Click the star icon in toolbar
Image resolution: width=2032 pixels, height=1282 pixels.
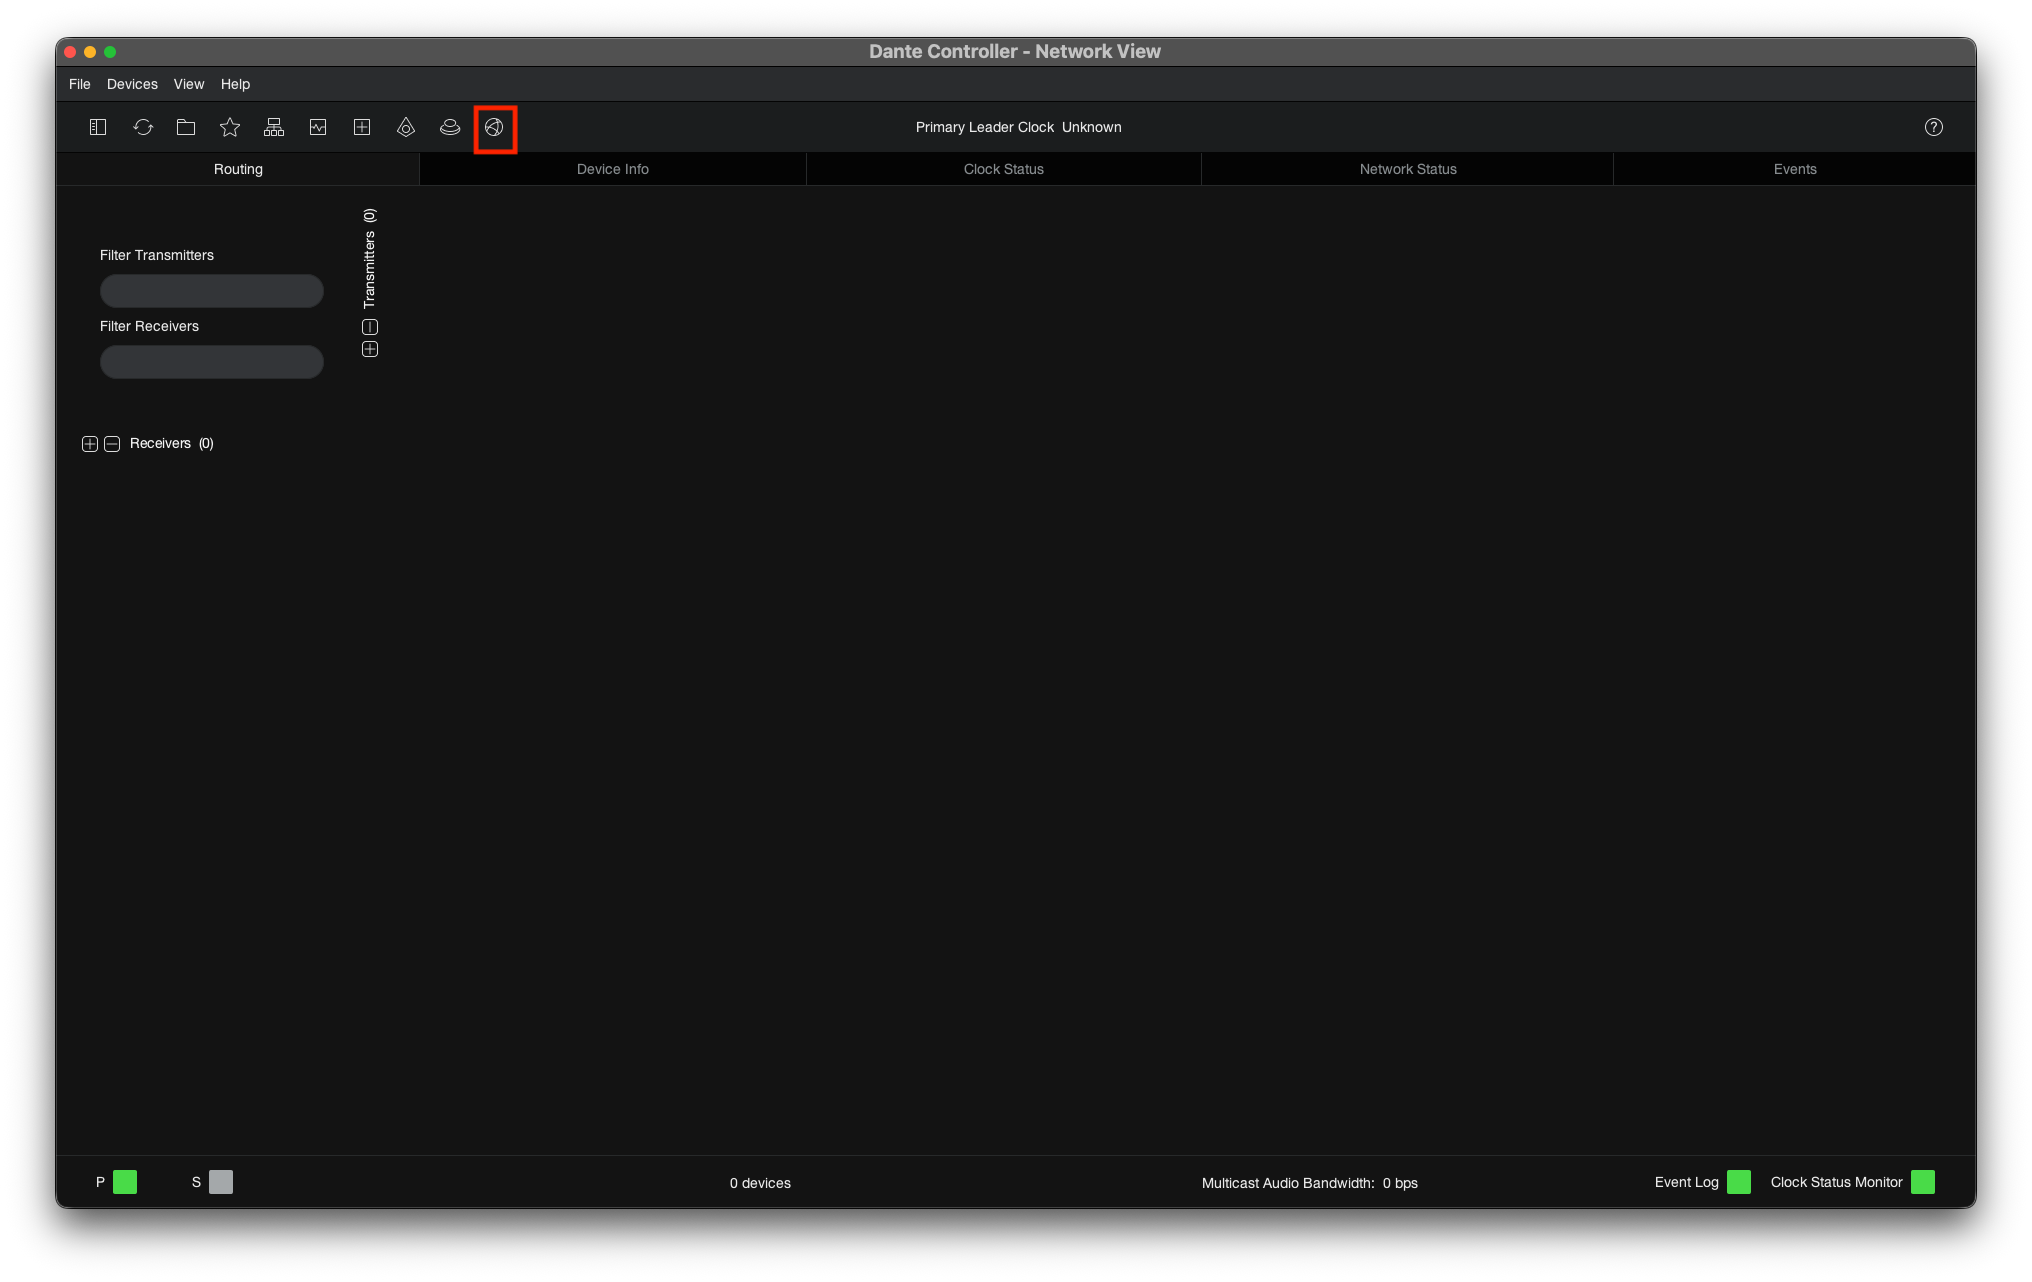coord(230,127)
